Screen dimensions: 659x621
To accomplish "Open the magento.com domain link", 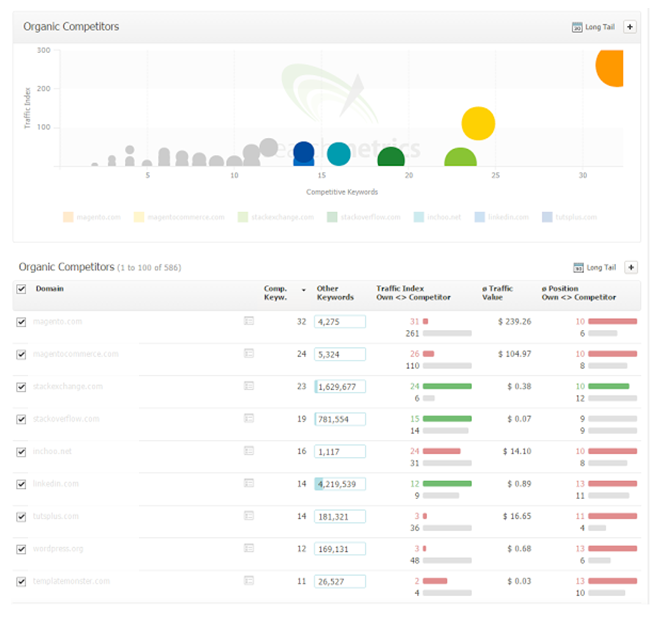I will tap(58, 321).
